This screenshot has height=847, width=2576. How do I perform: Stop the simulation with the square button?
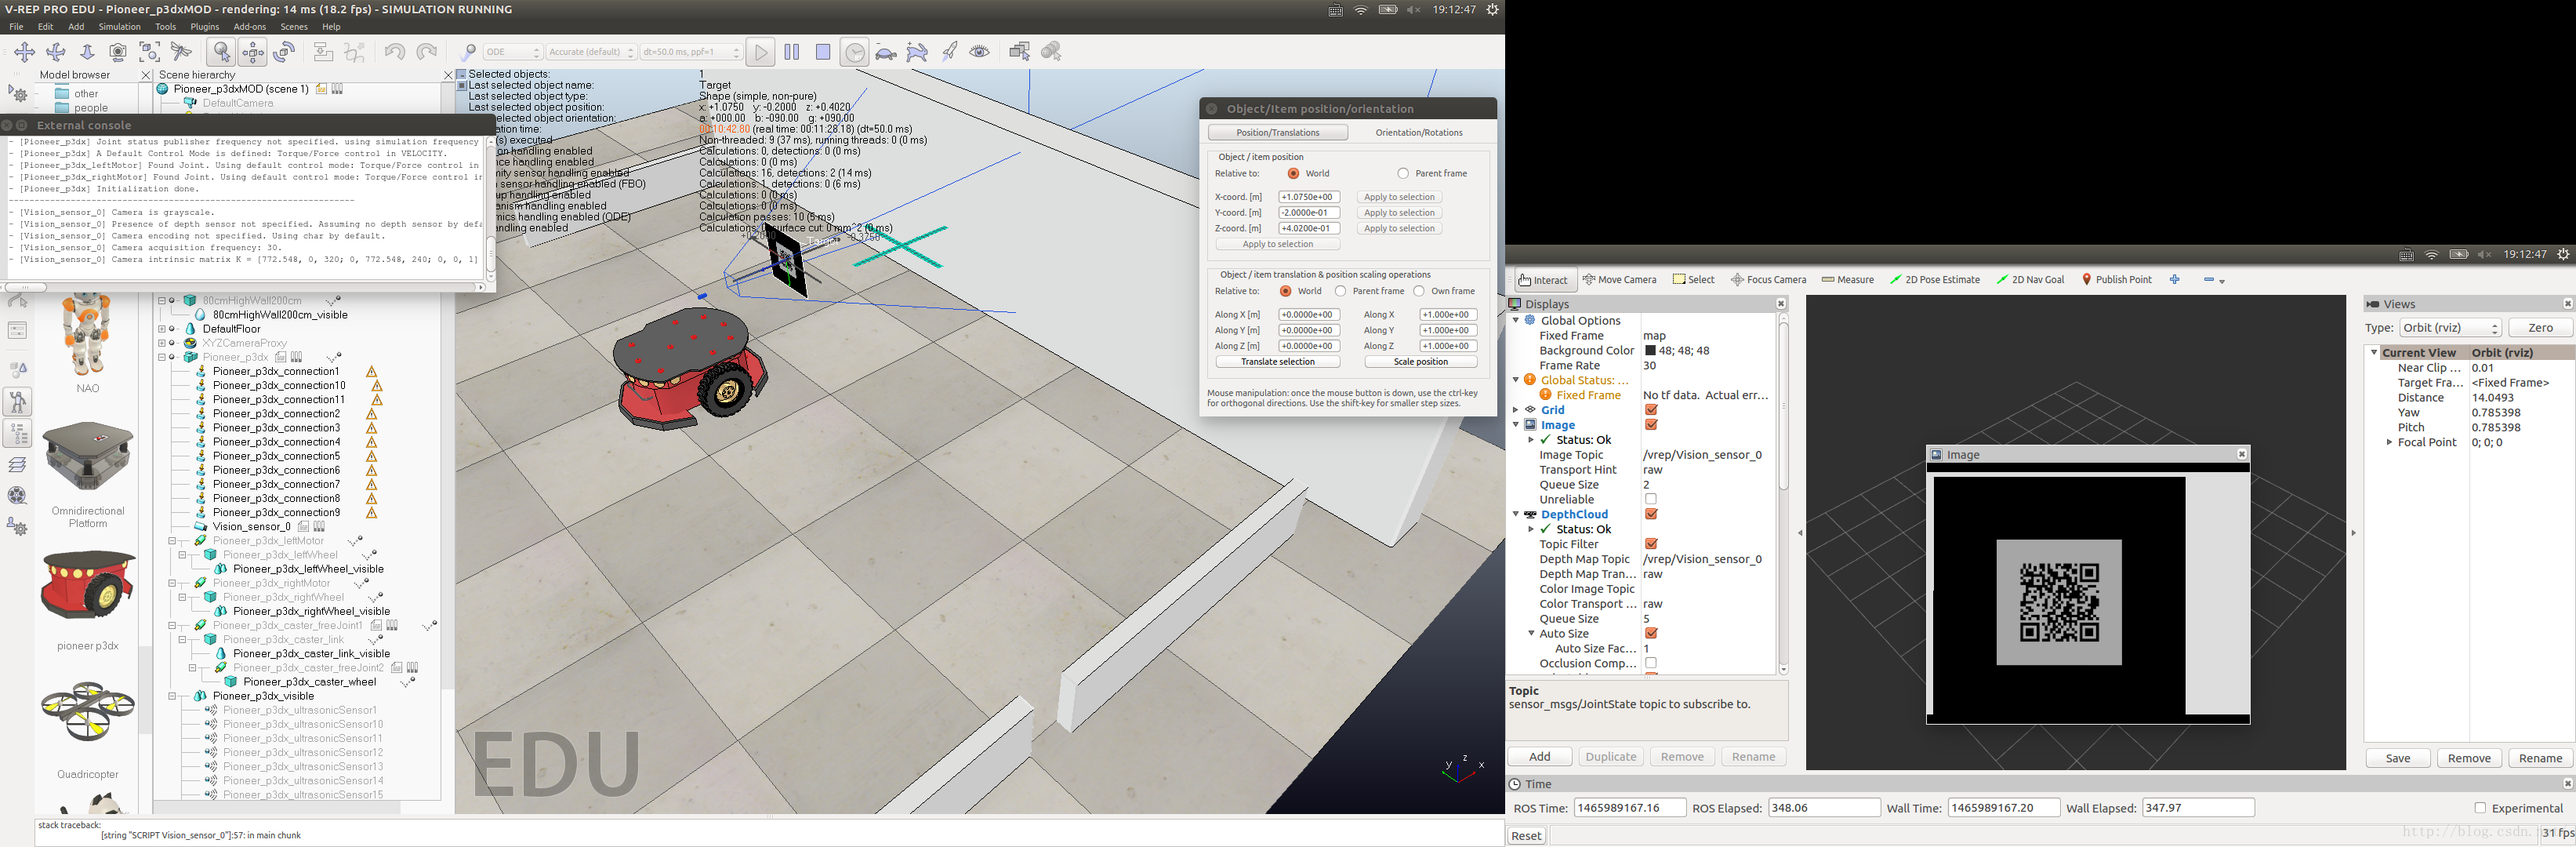click(823, 52)
